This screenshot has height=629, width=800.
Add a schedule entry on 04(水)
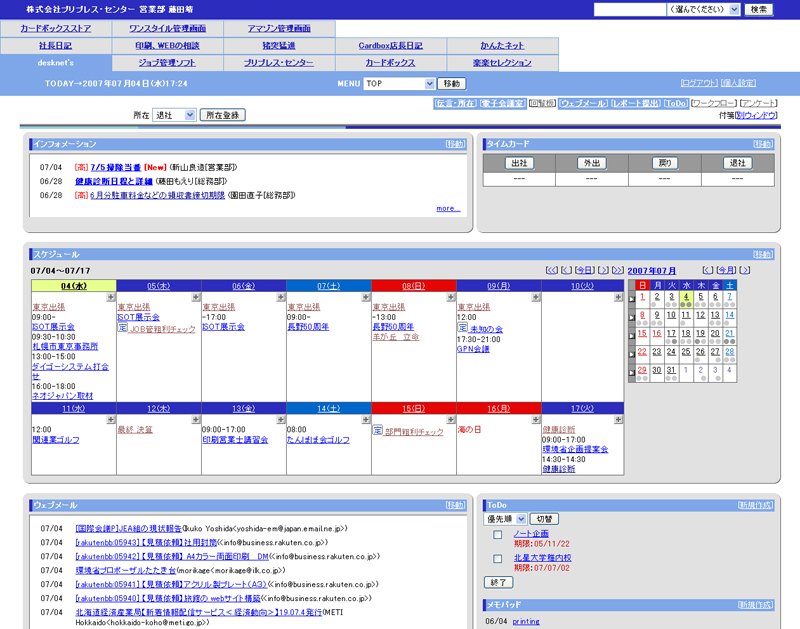111,297
